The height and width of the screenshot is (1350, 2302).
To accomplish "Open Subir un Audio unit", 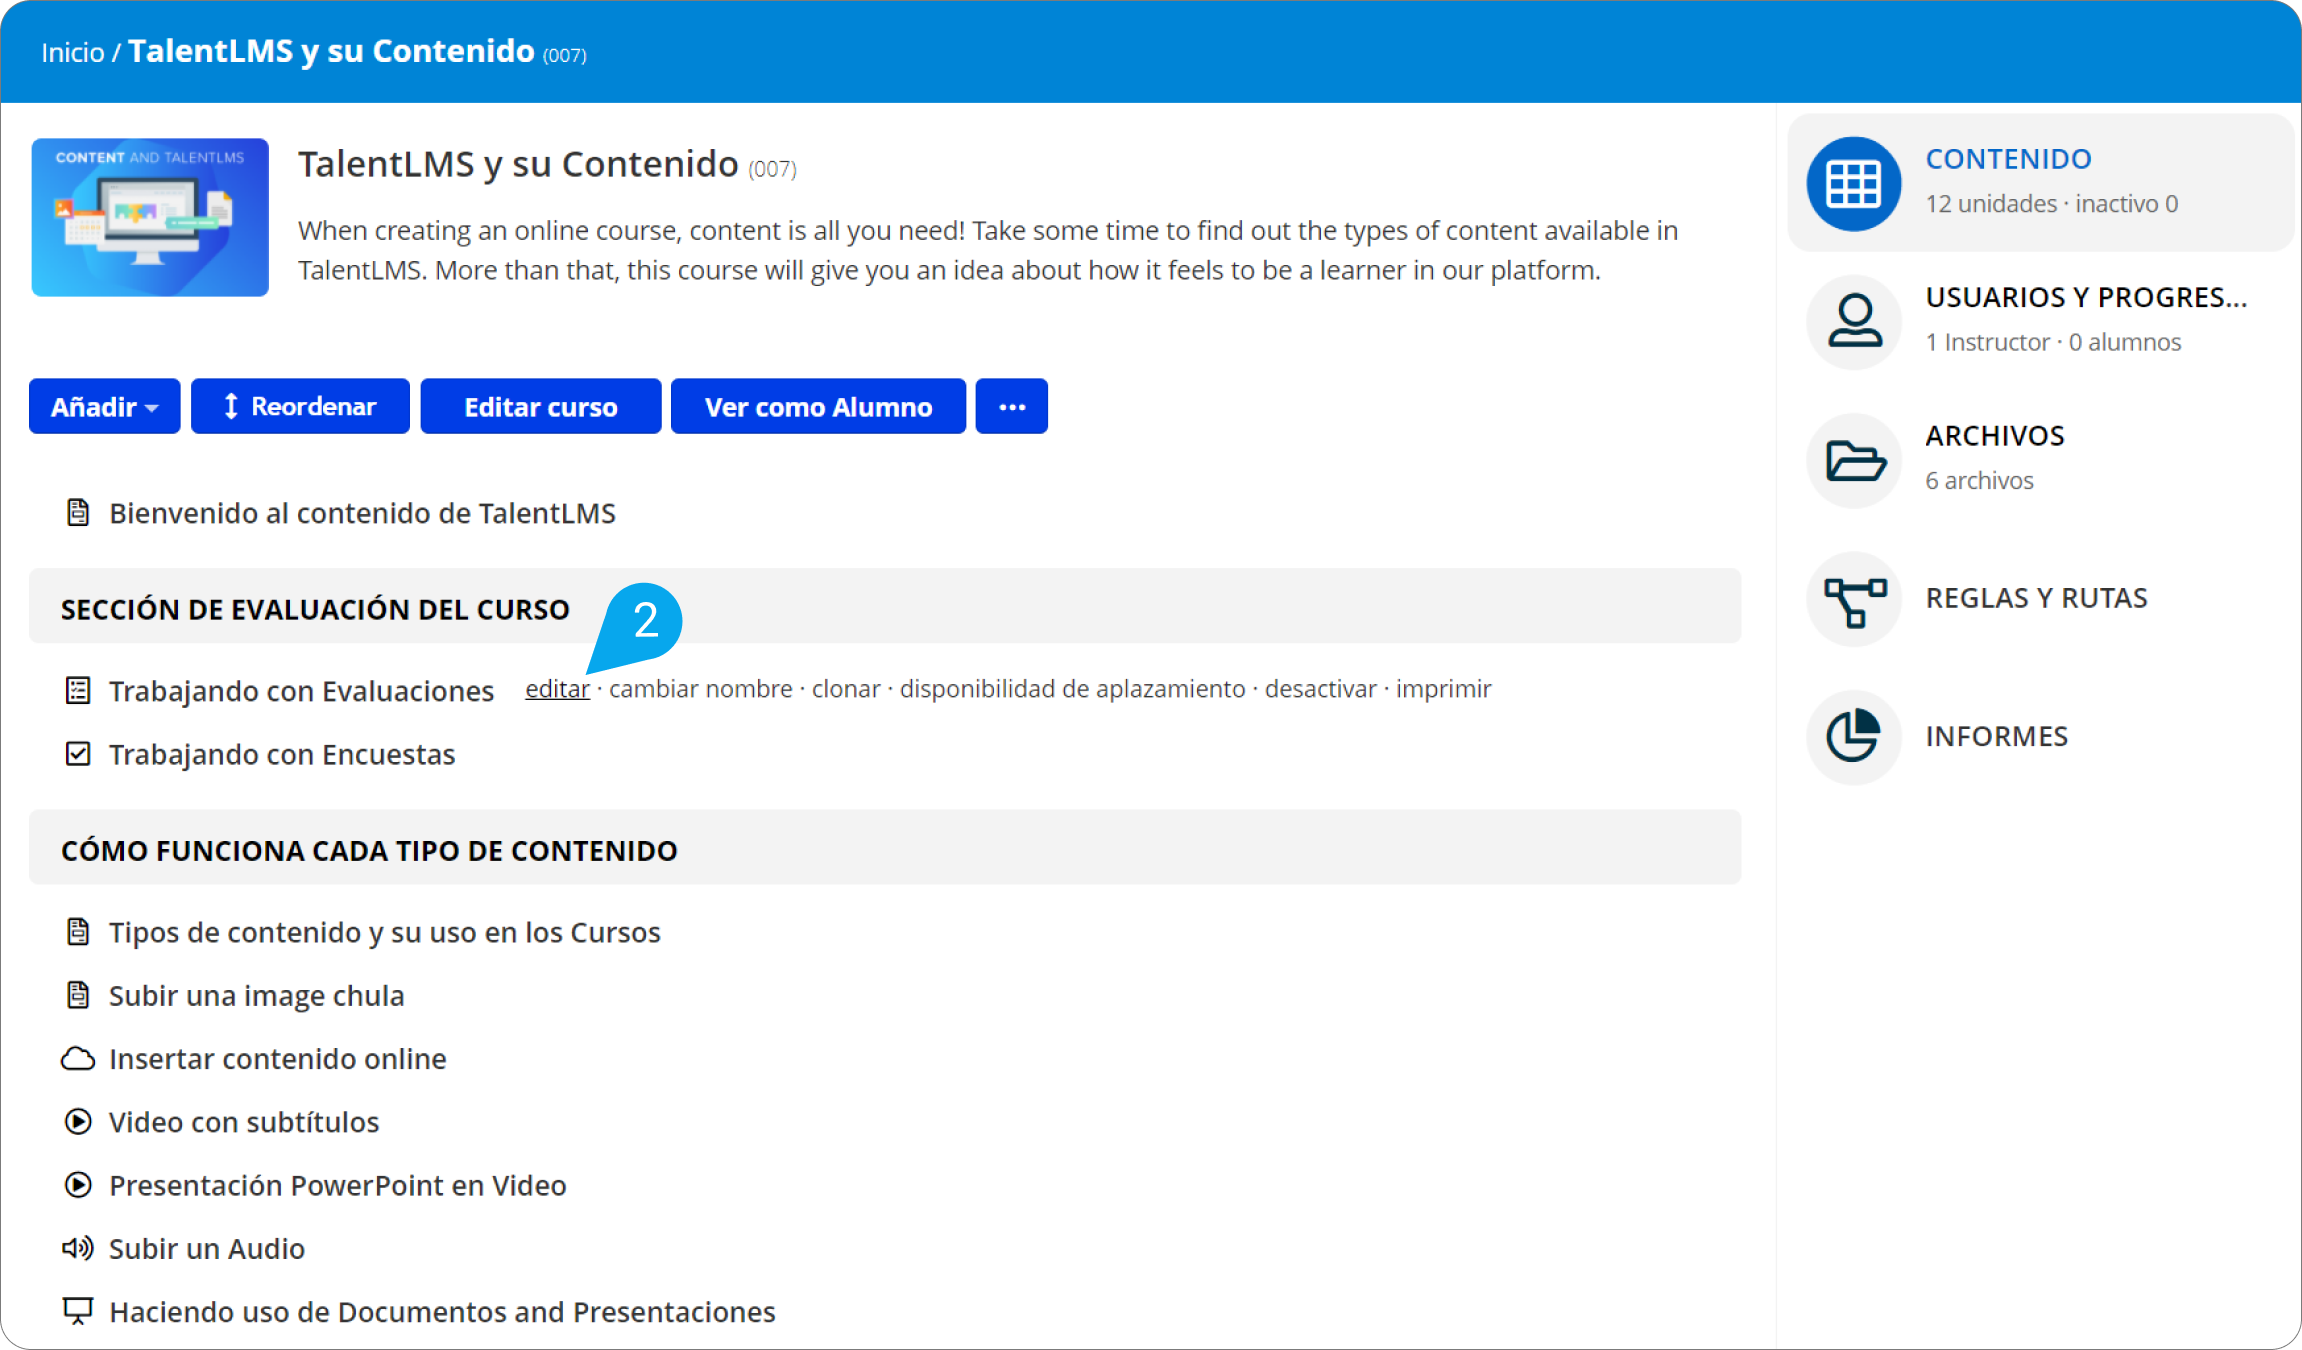I will pos(207,1248).
